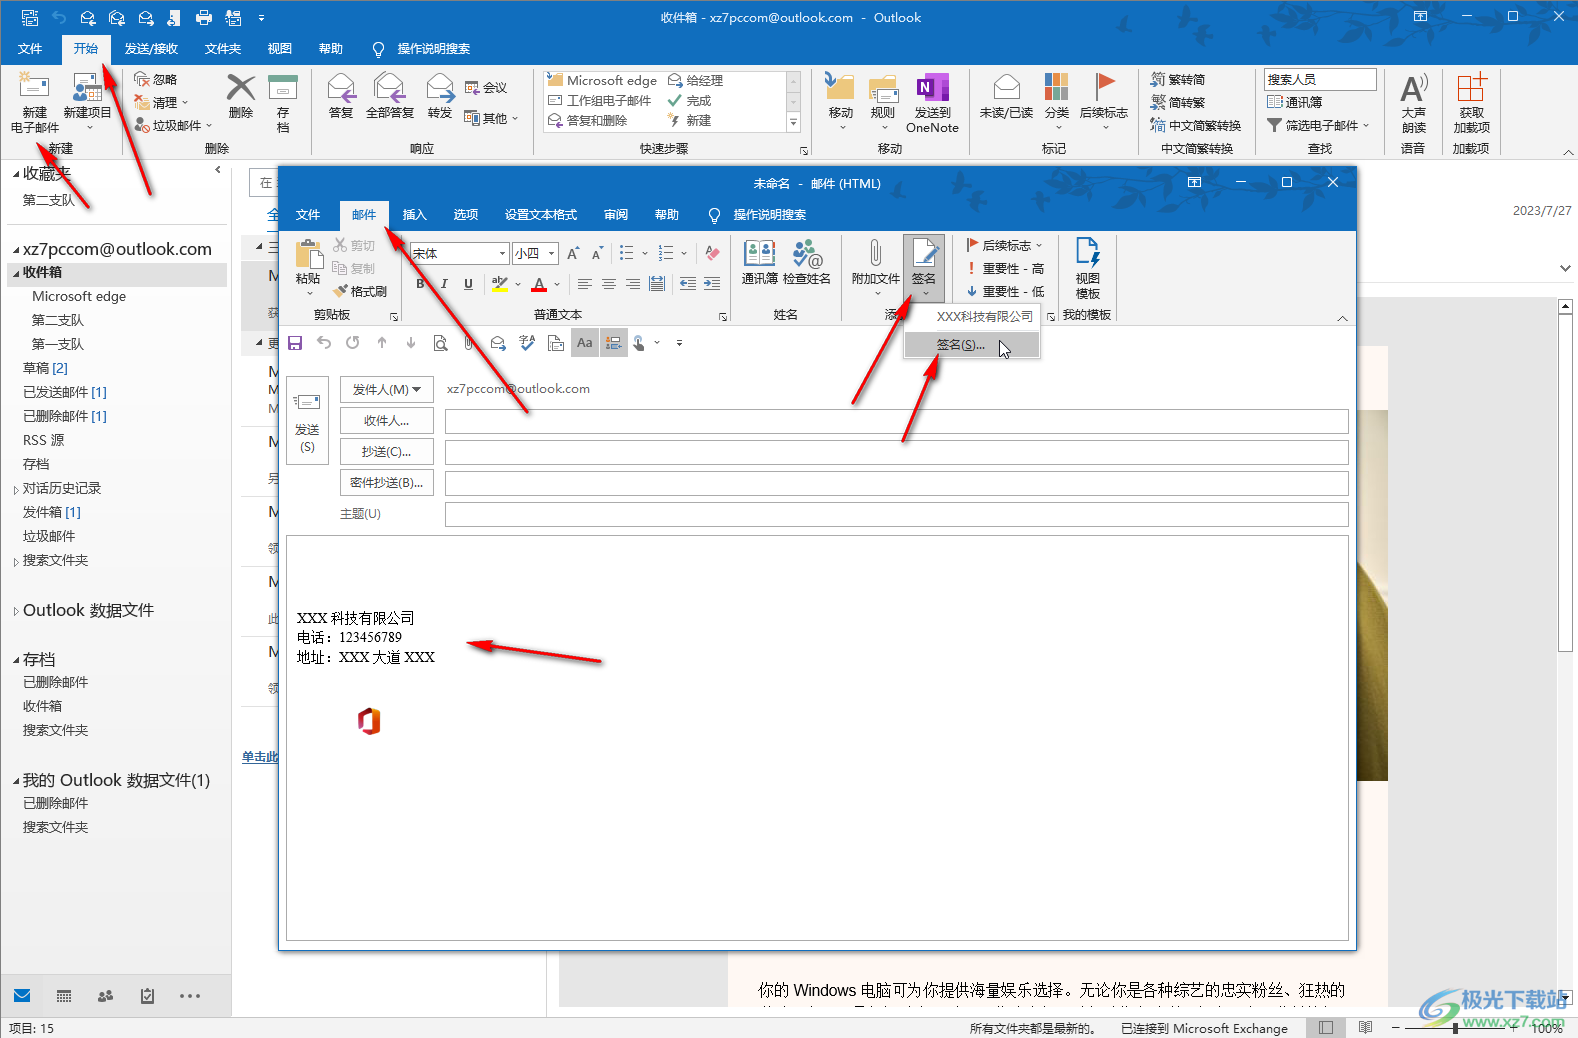Open the Junk (垃圾邮件) dropdown

point(174,125)
